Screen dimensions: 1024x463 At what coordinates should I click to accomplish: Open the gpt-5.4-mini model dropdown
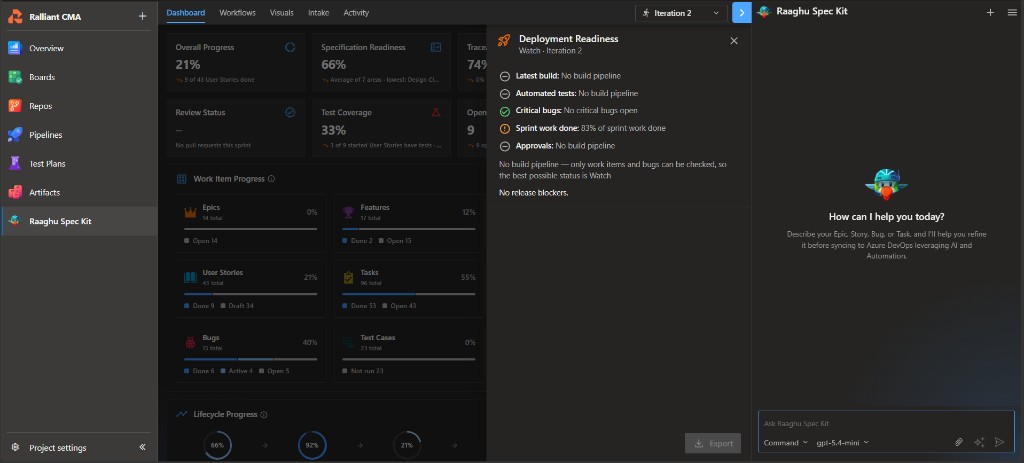click(x=842, y=443)
